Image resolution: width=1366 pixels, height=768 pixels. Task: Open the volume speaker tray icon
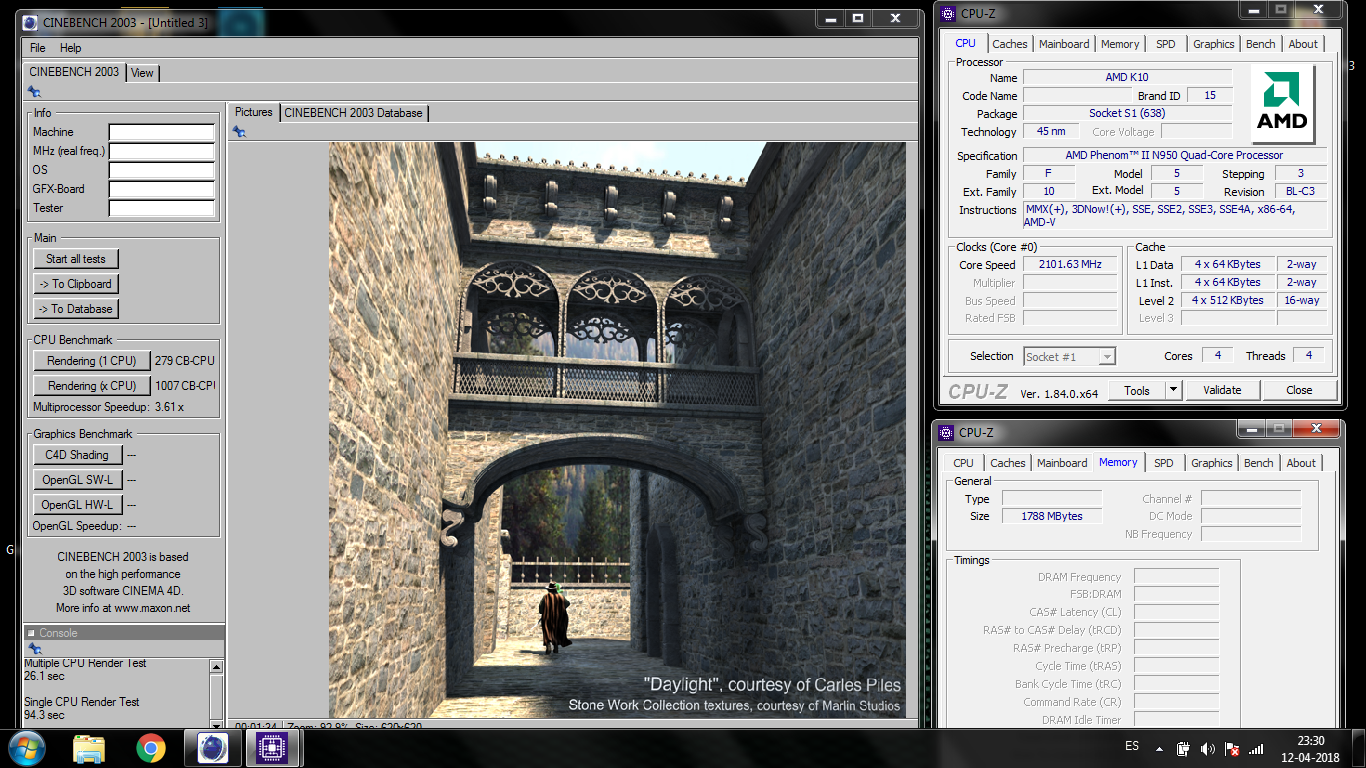tap(1207, 748)
